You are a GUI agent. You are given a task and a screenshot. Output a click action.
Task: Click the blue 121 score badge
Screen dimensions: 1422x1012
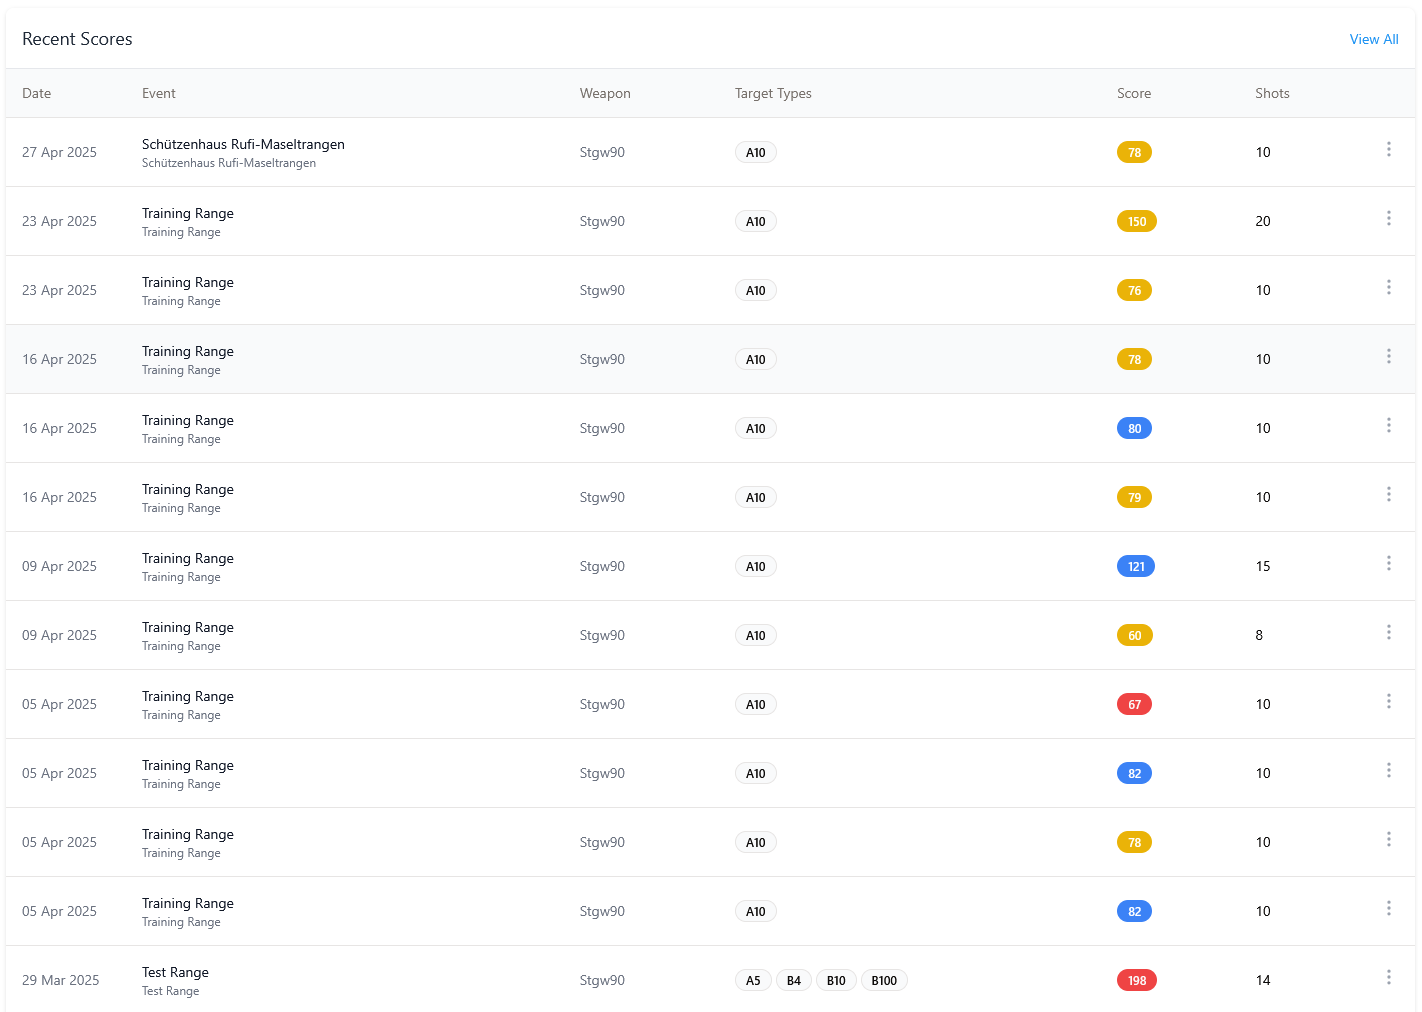click(1135, 566)
